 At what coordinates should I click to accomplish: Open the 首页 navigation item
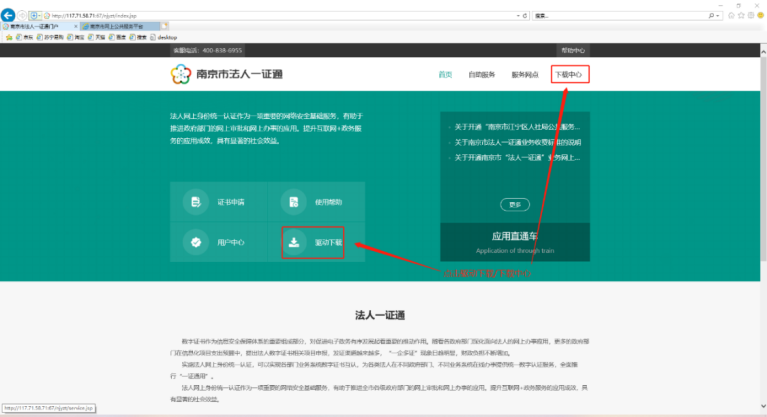[x=446, y=75]
